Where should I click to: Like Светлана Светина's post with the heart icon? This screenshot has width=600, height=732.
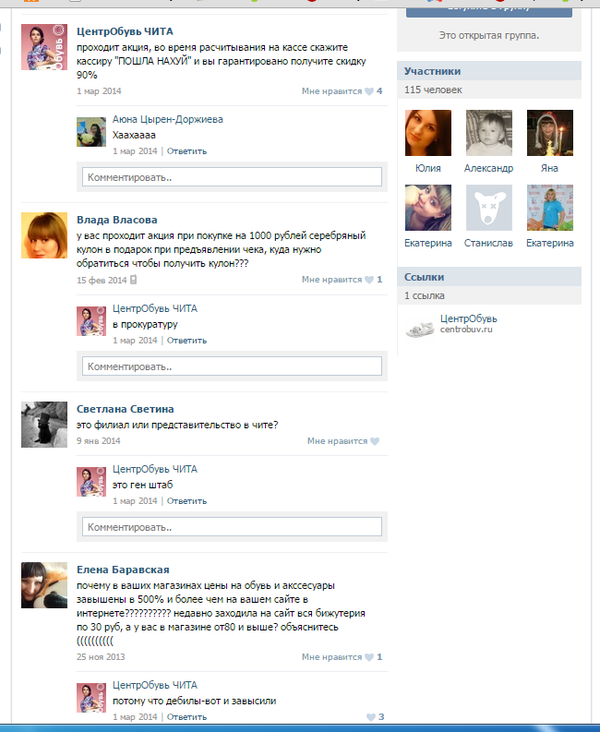coord(374,441)
